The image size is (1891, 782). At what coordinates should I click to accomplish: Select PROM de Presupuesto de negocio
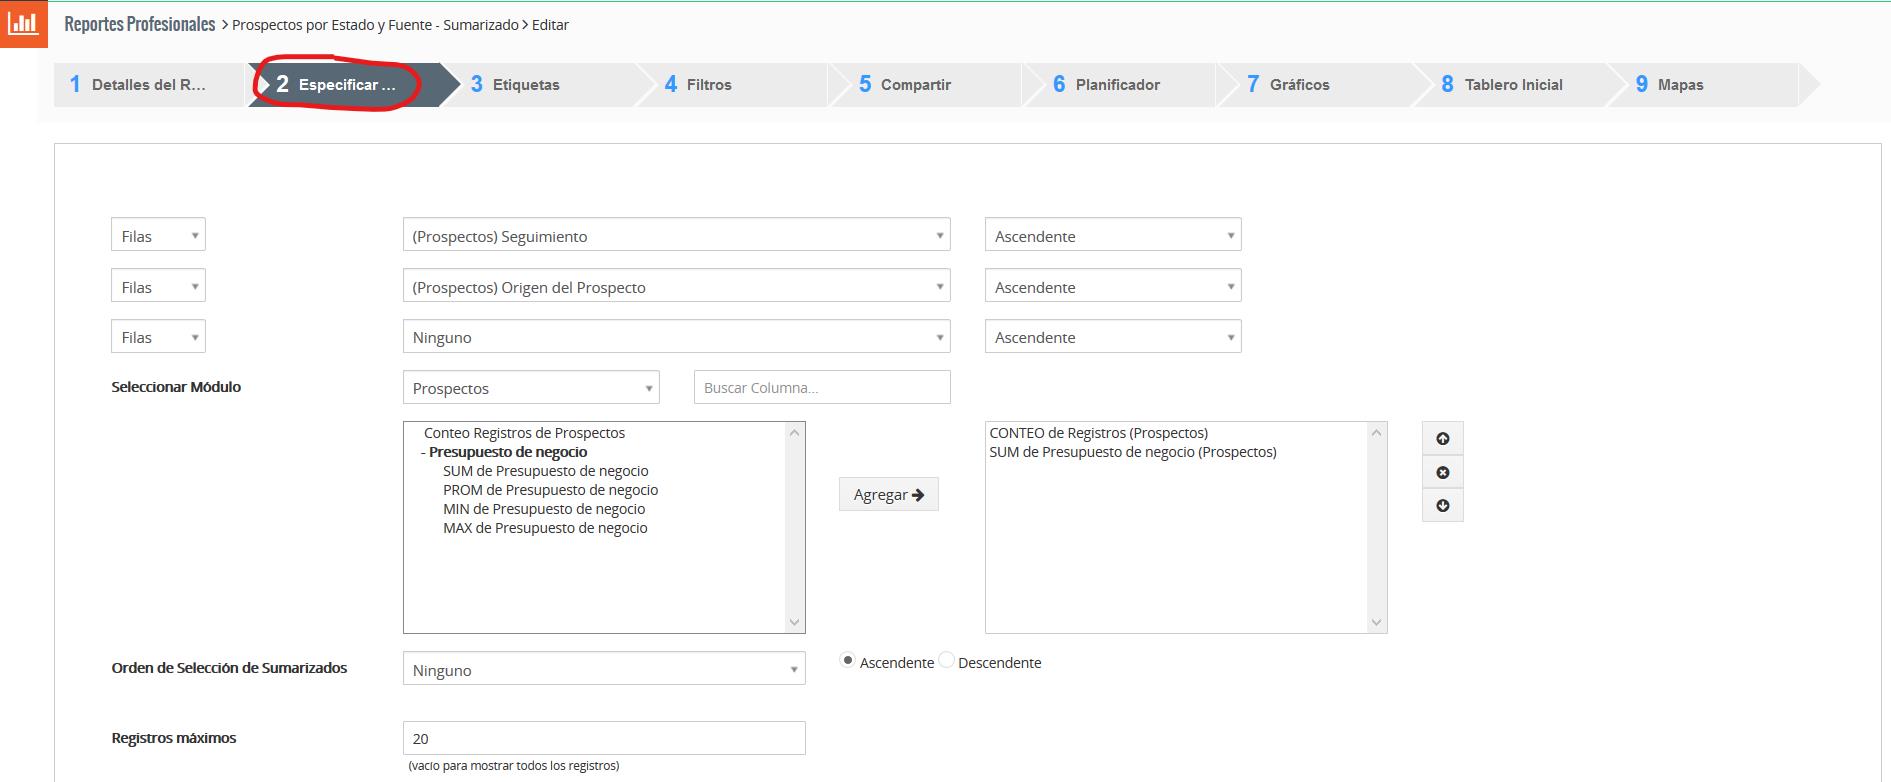coord(550,490)
